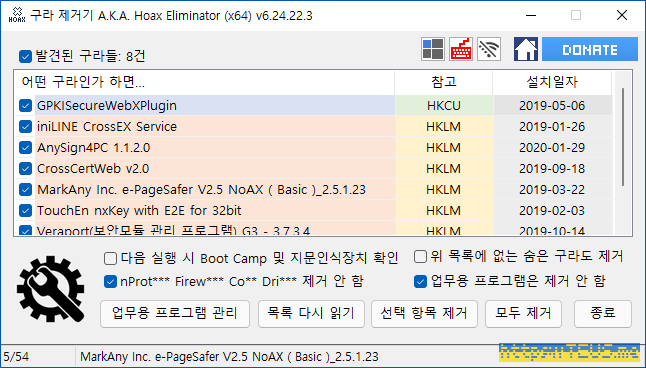
Task: Enable '위 목록에 없는 숨은 구라도 제거' checkbox
Action: [x=420, y=256]
